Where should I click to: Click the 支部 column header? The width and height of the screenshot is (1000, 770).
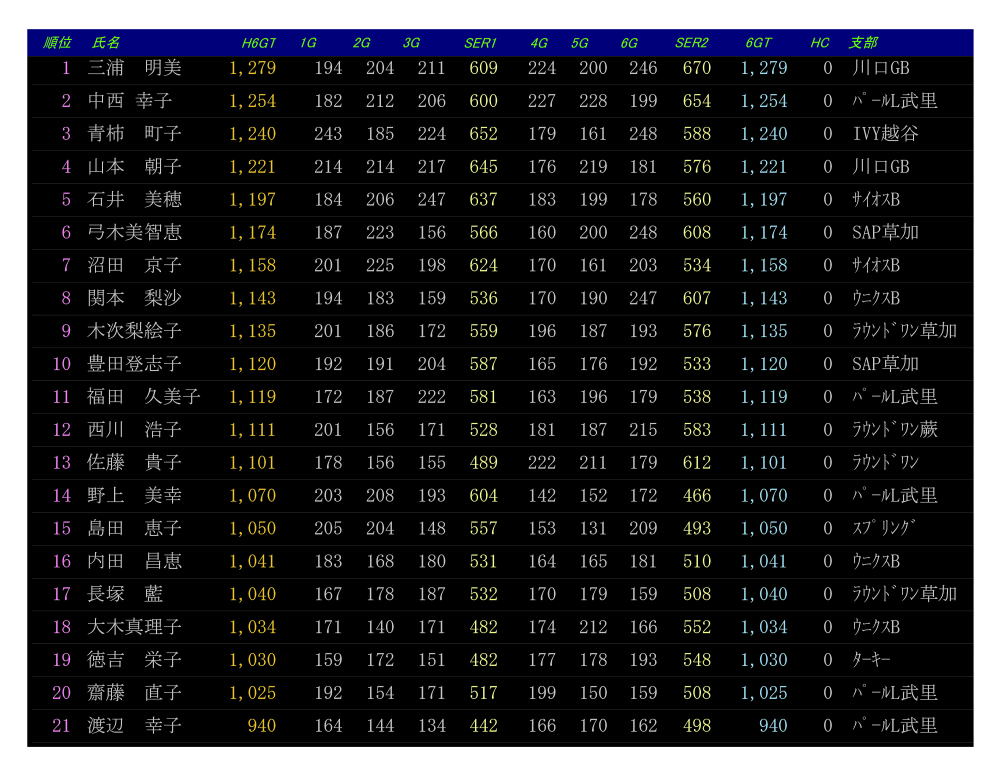coord(863,43)
